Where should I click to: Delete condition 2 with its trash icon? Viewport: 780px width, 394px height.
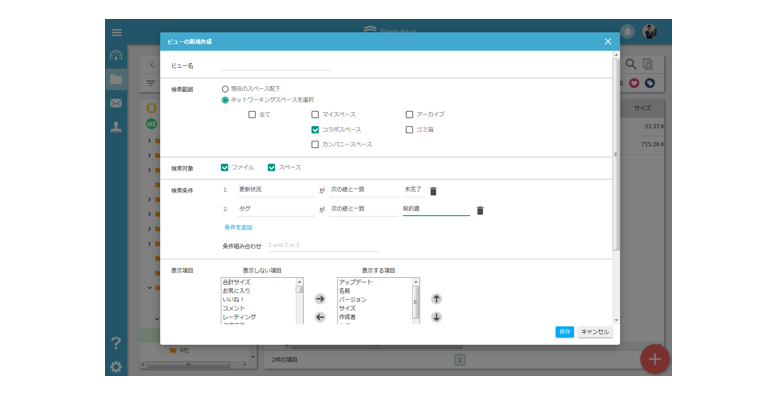pos(480,210)
